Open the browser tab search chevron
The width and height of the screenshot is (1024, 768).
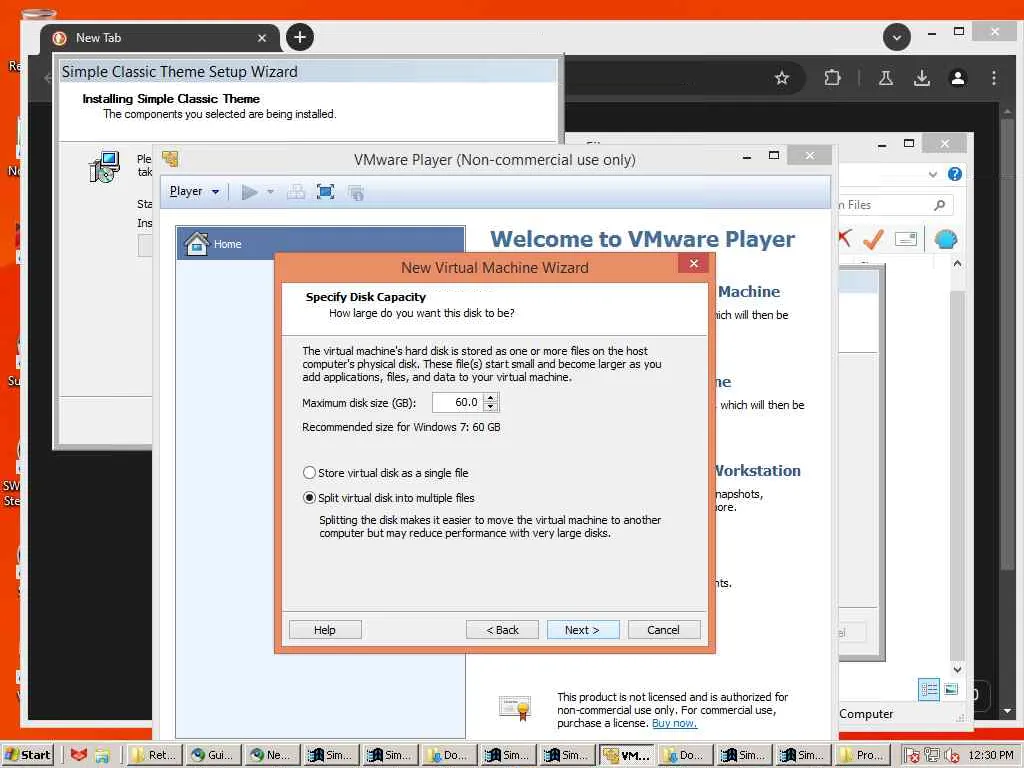[897, 37]
